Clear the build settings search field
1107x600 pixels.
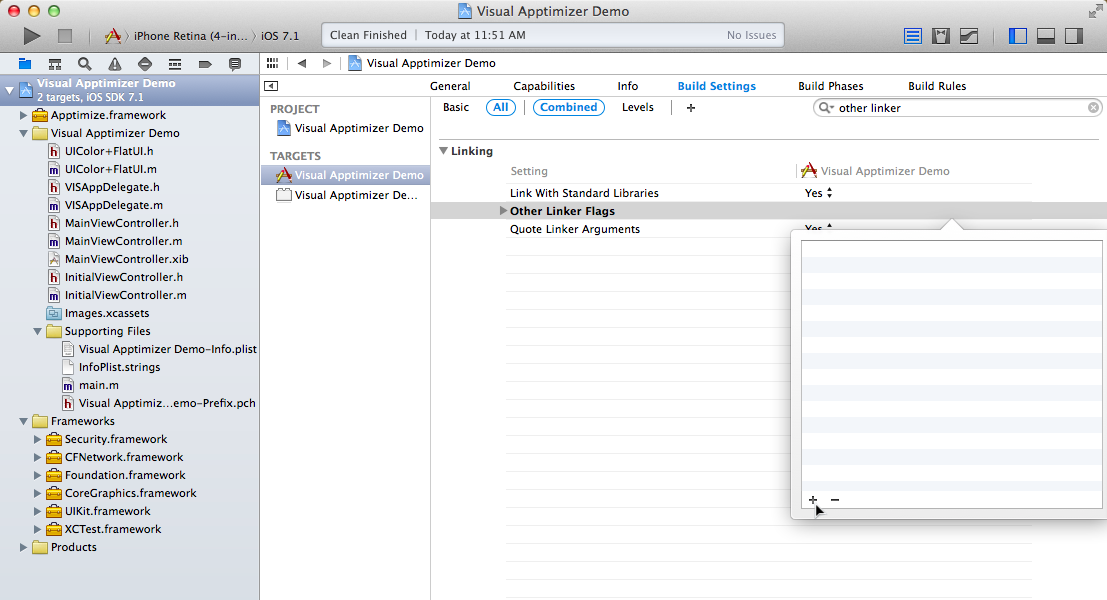[x=1093, y=107]
